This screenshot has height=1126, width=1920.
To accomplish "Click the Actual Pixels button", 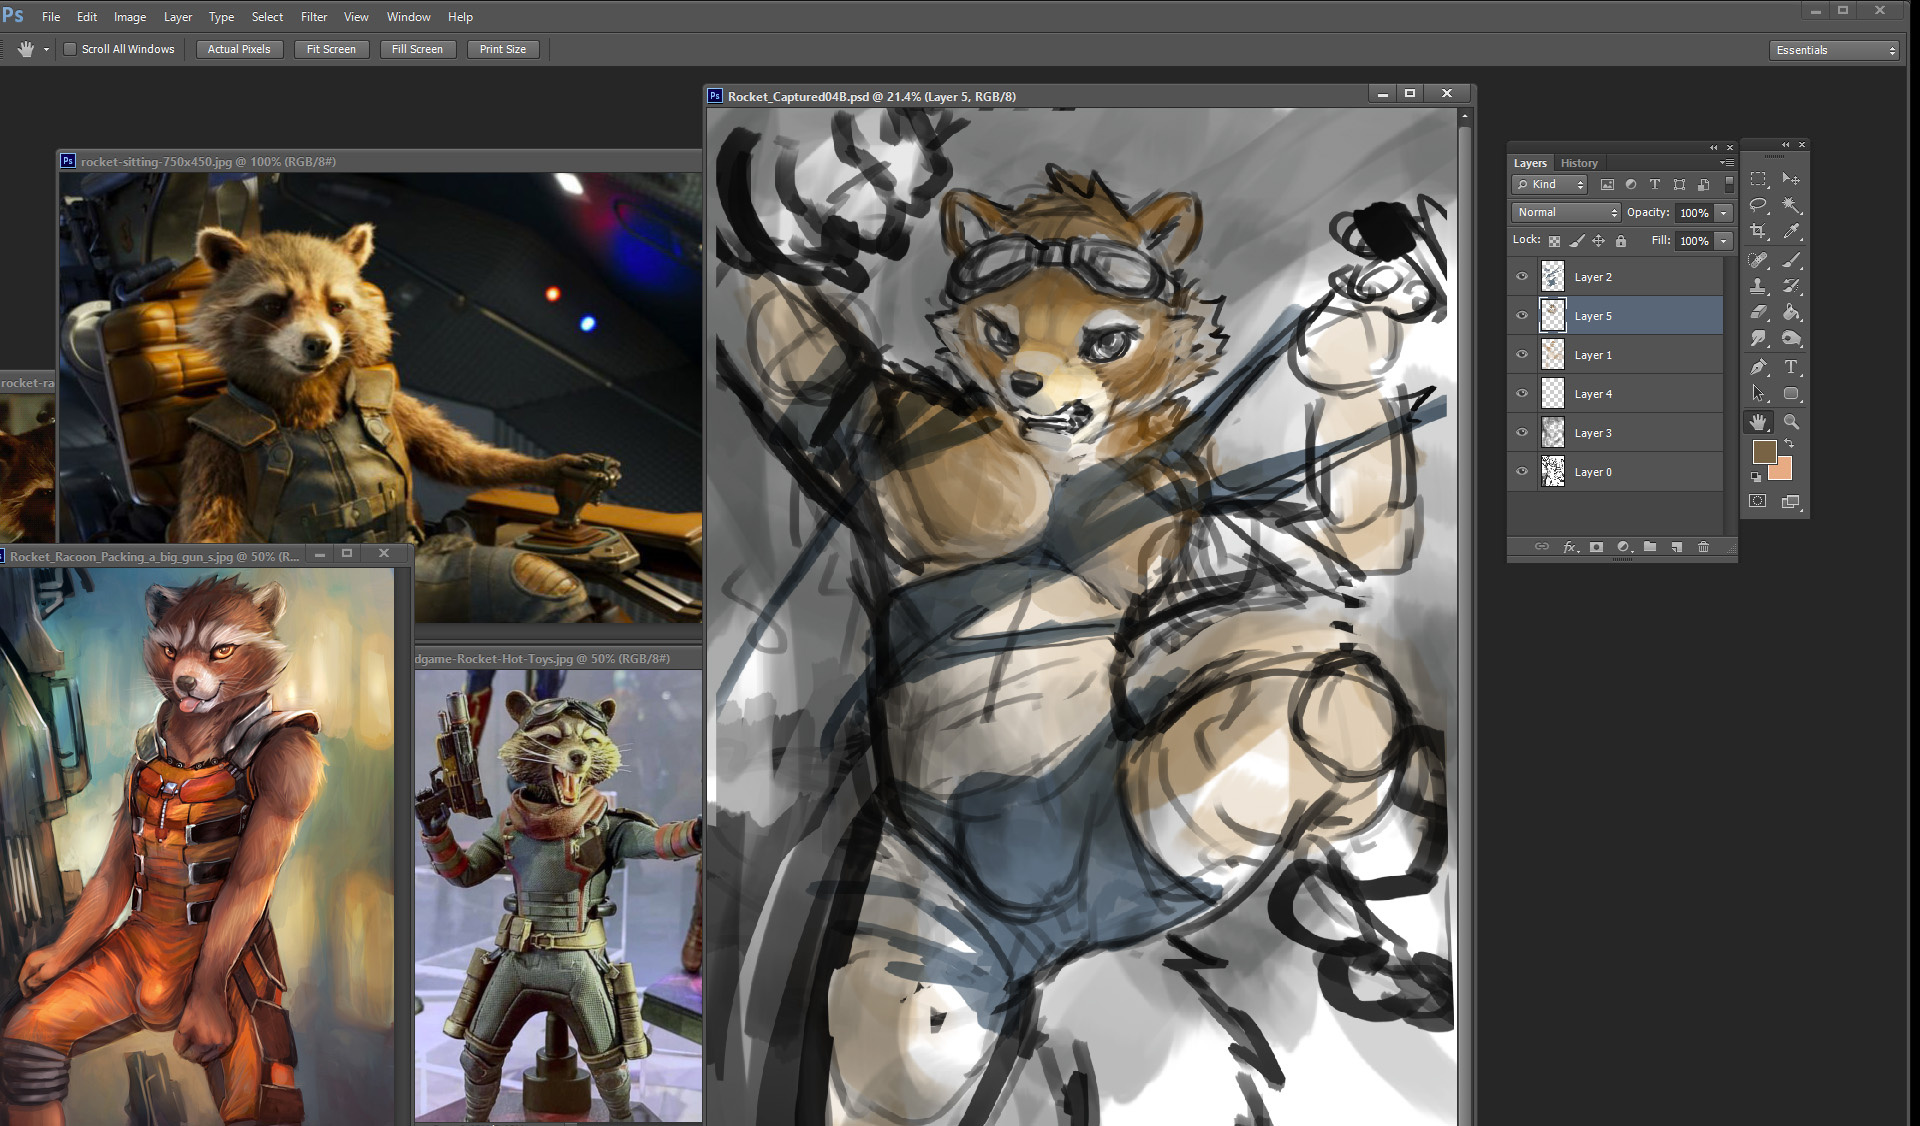I will click(239, 49).
